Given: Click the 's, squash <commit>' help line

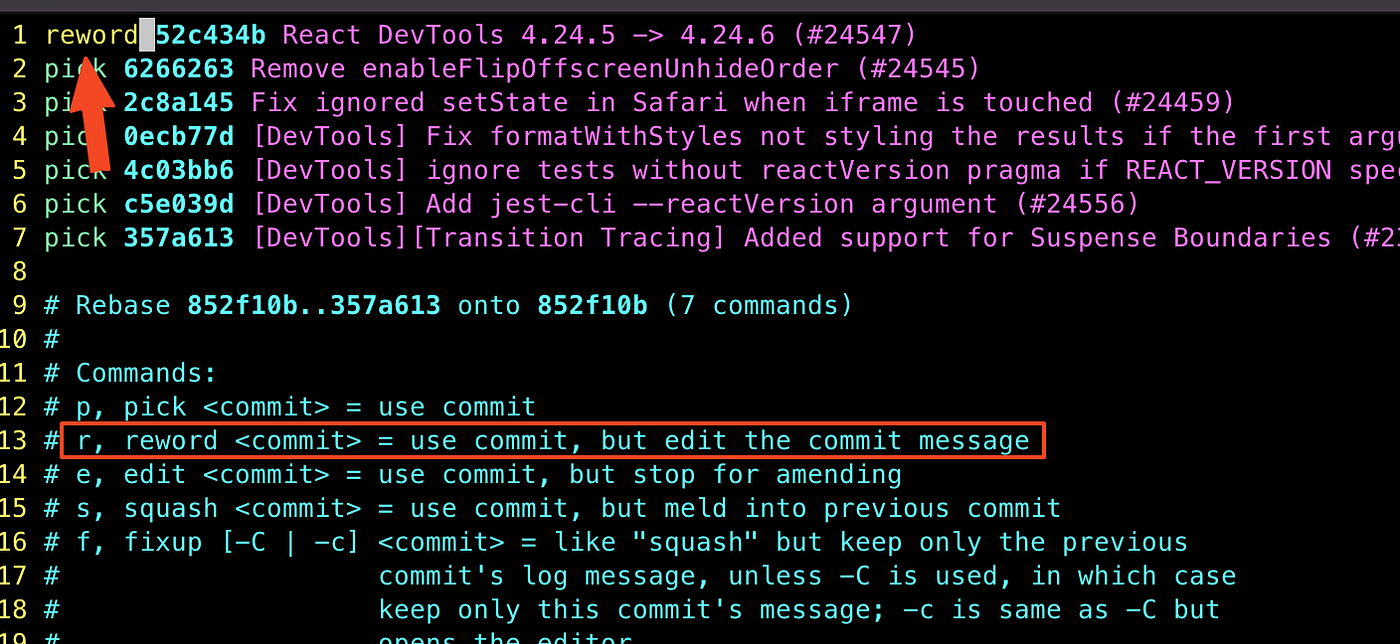Looking at the screenshot, I should coord(552,508).
